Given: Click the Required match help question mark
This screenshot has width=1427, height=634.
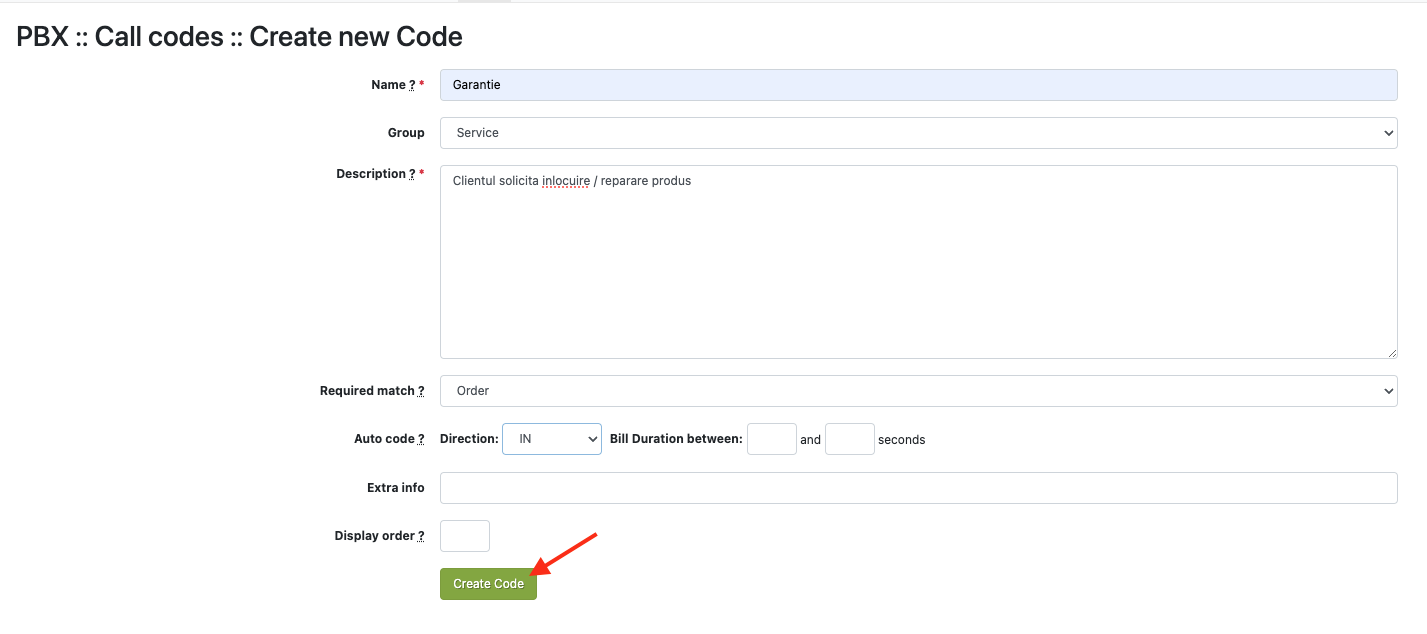Looking at the screenshot, I should tap(421, 392).
